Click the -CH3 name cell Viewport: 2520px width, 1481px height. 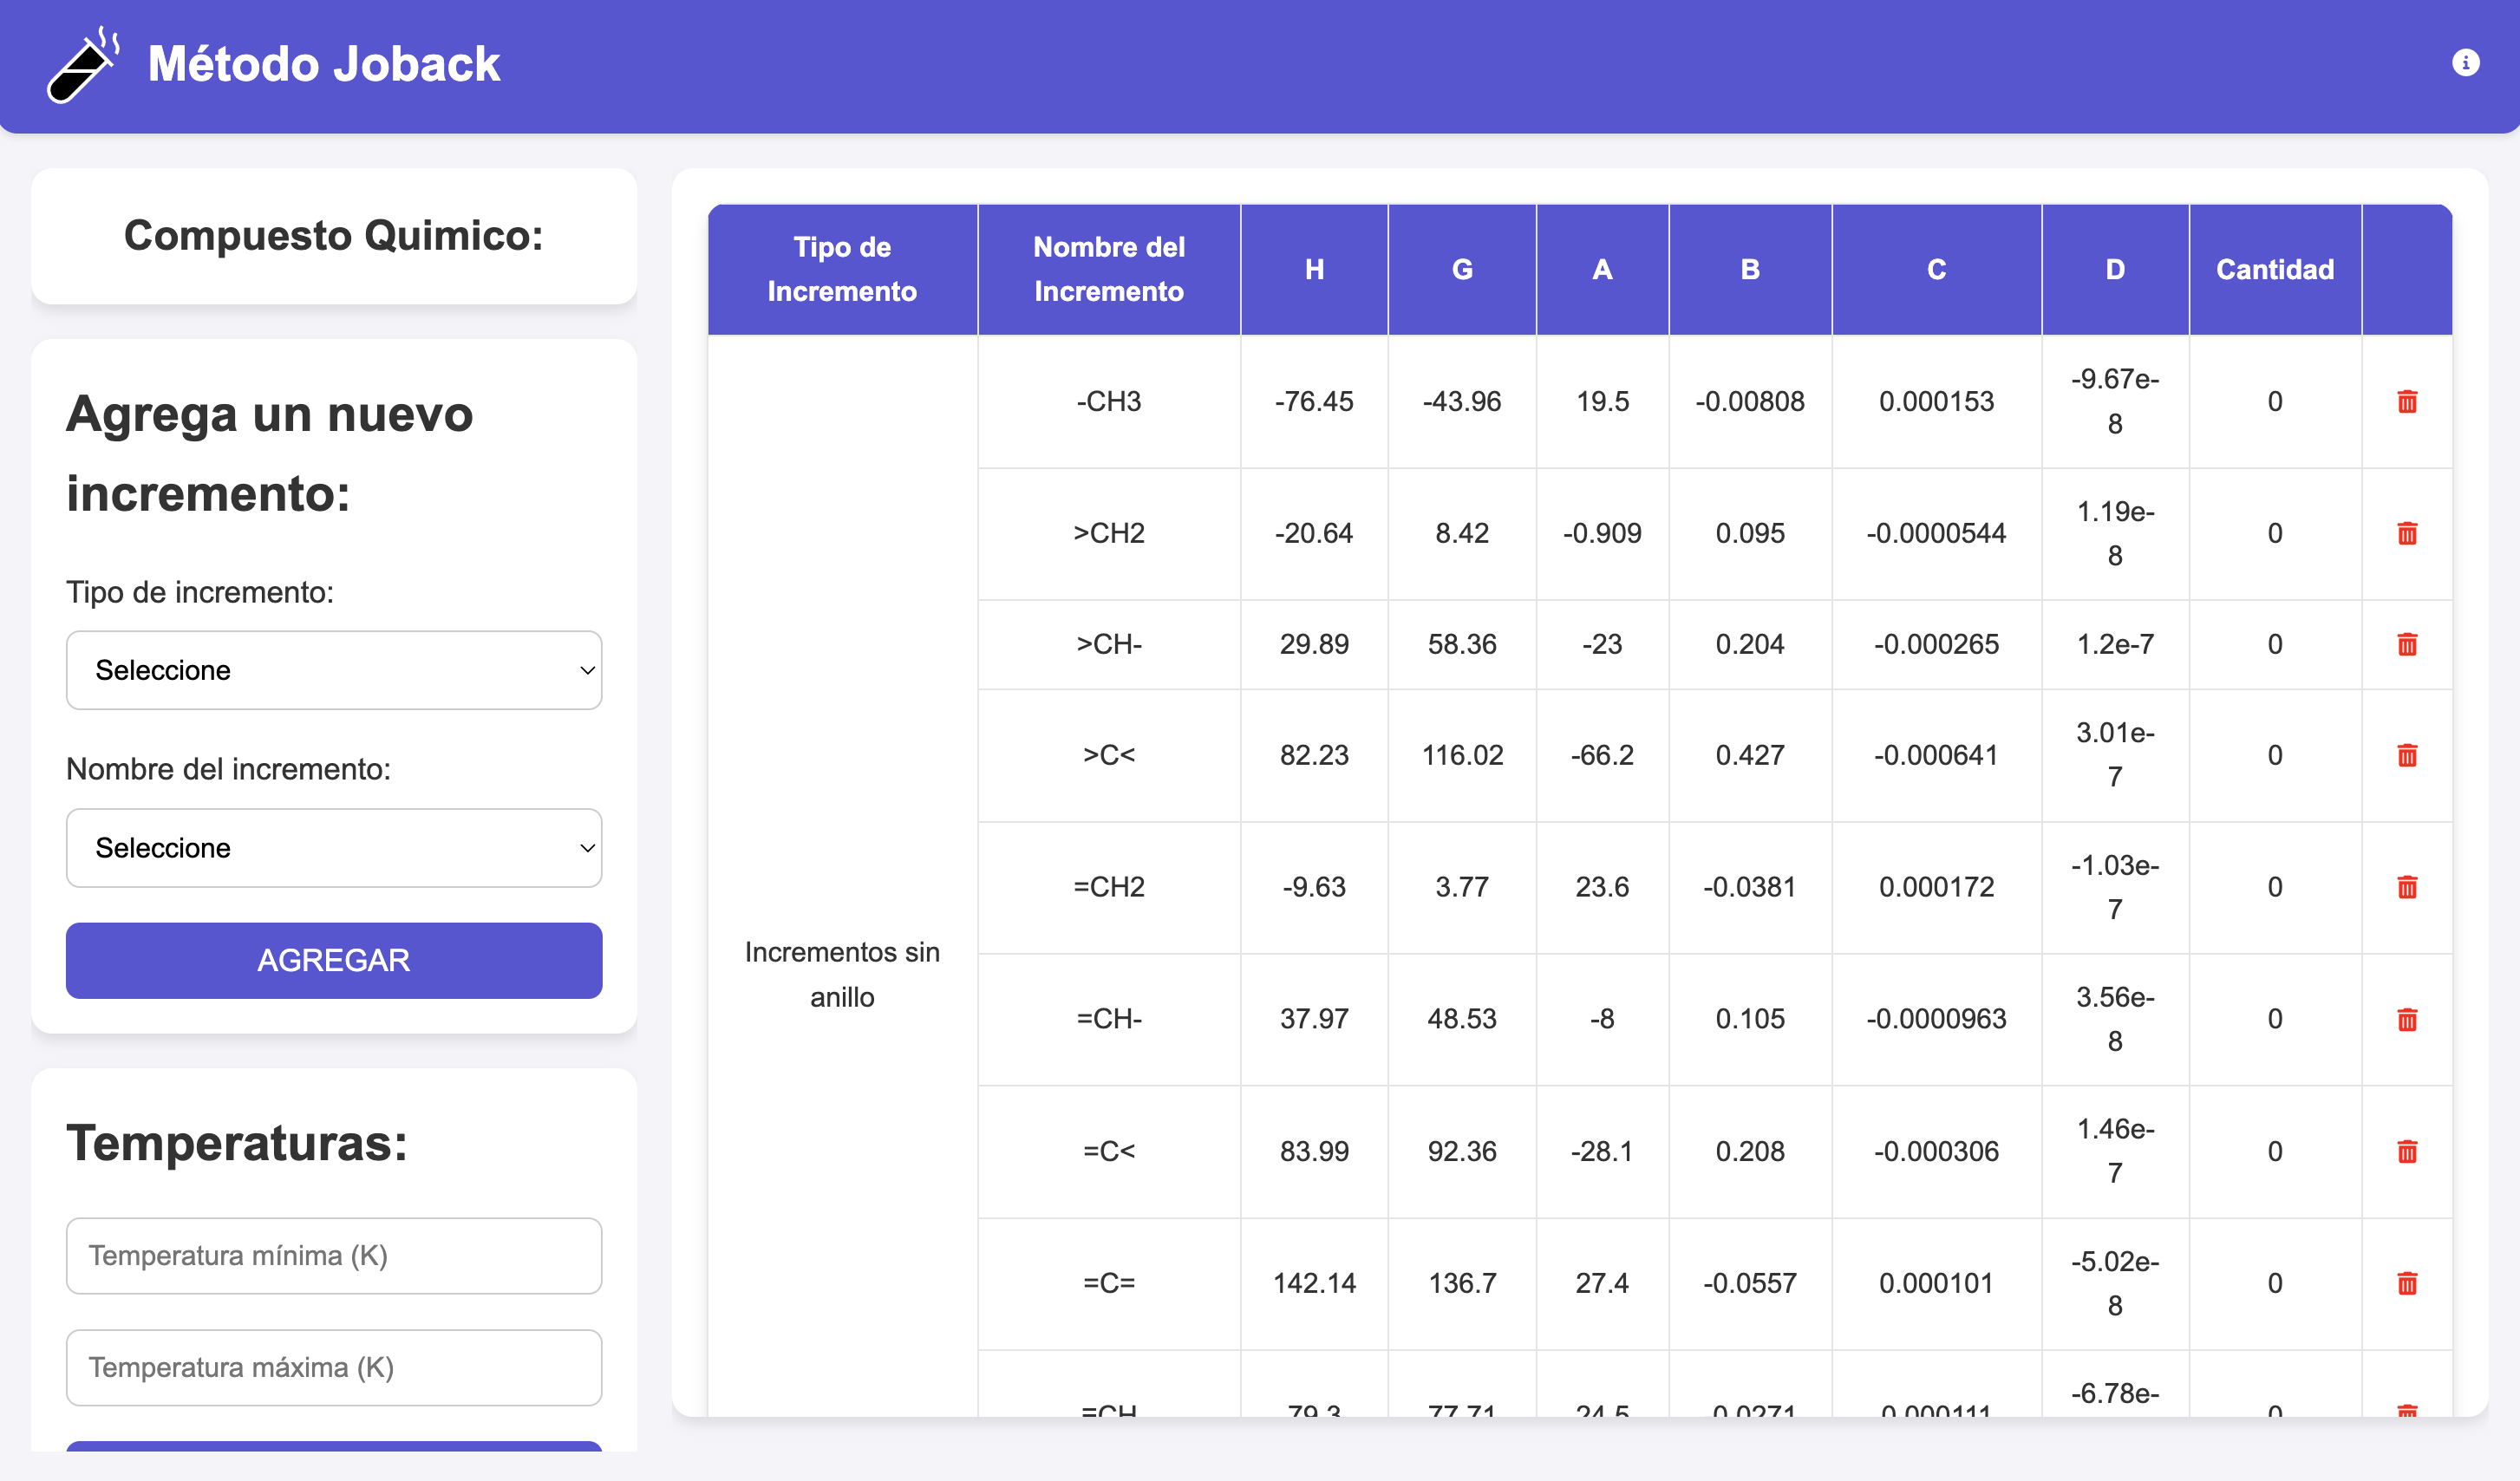[x=1109, y=402]
